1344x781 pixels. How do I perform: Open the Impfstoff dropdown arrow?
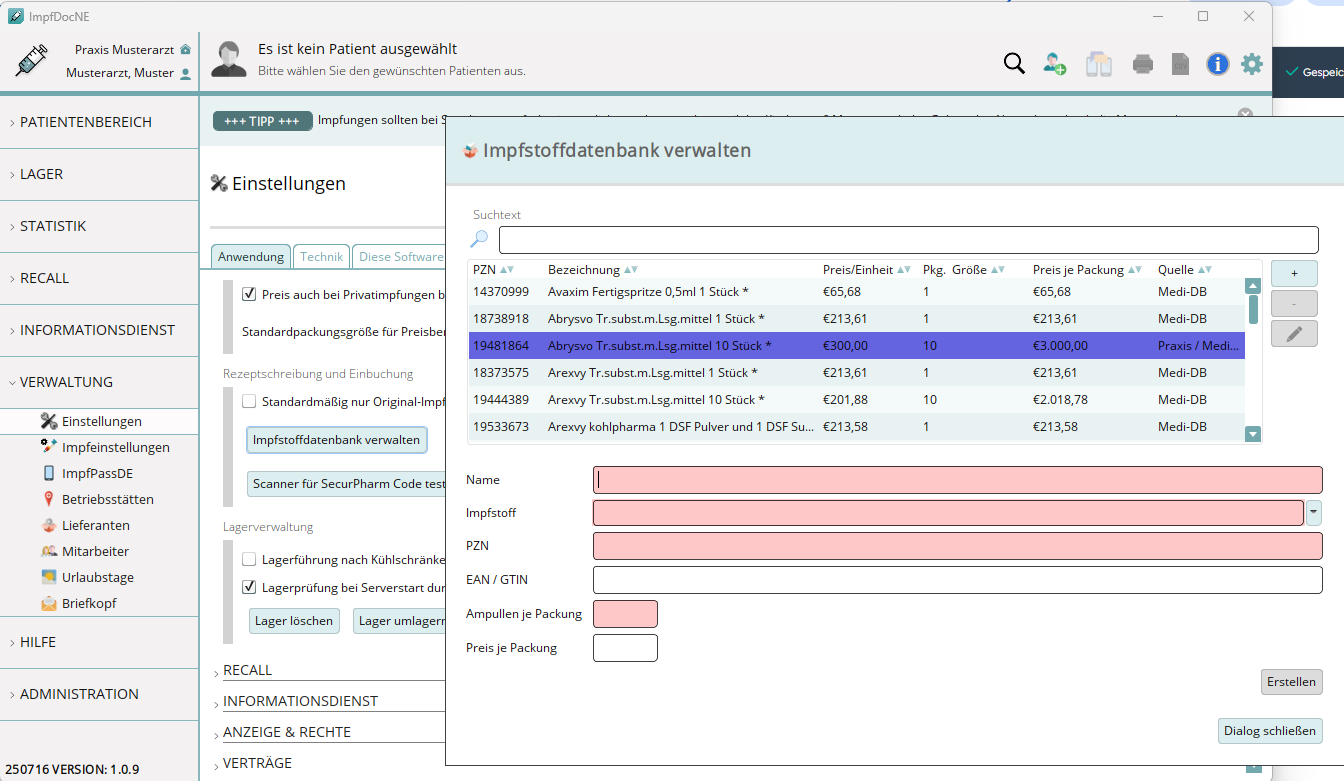pos(1314,513)
